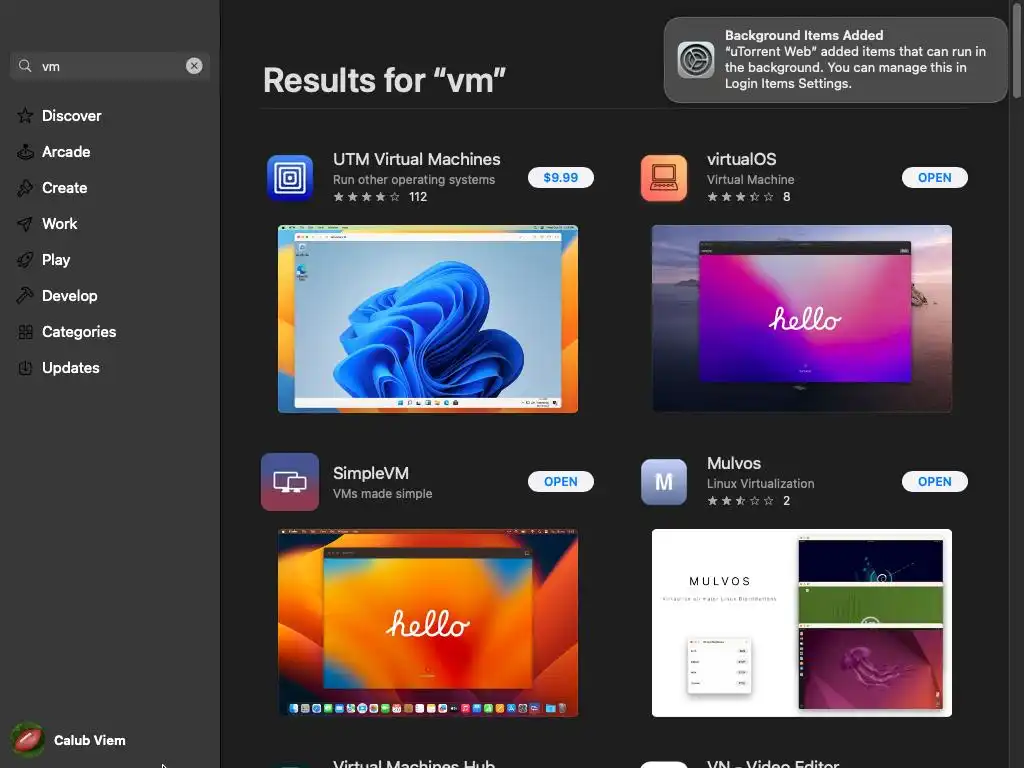Image resolution: width=1024 pixels, height=768 pixels.
Task: View the UTM Windows 11 screenshot
Action: tap(428, 319)
